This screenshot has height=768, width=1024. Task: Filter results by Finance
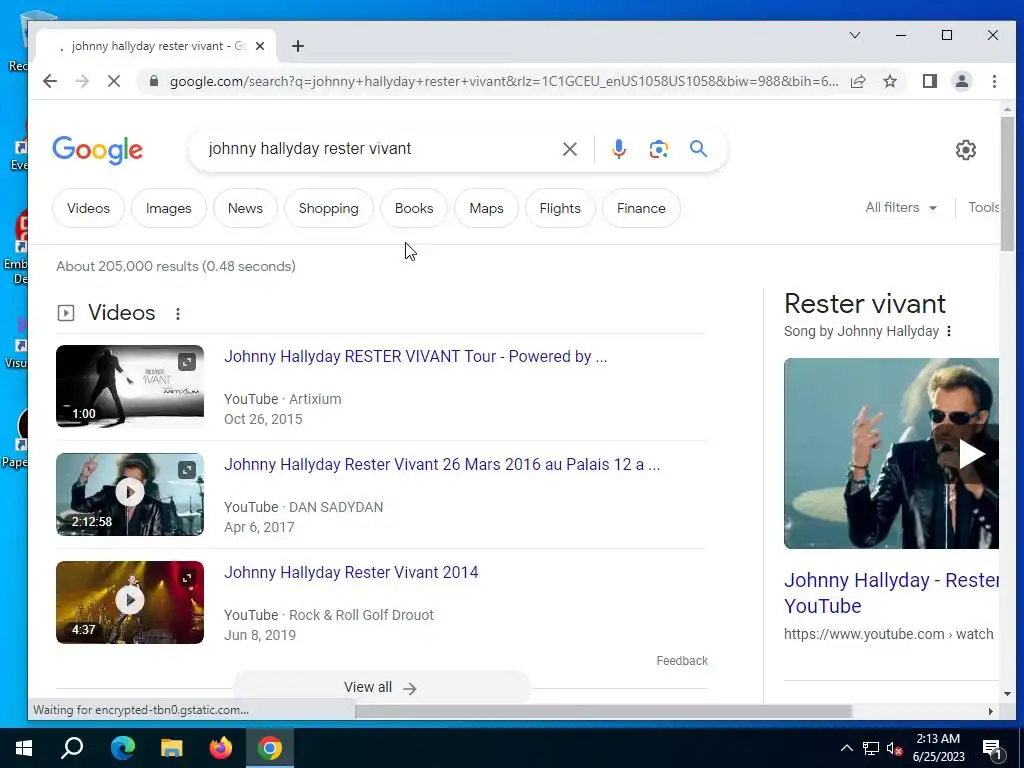coord(641,208)
